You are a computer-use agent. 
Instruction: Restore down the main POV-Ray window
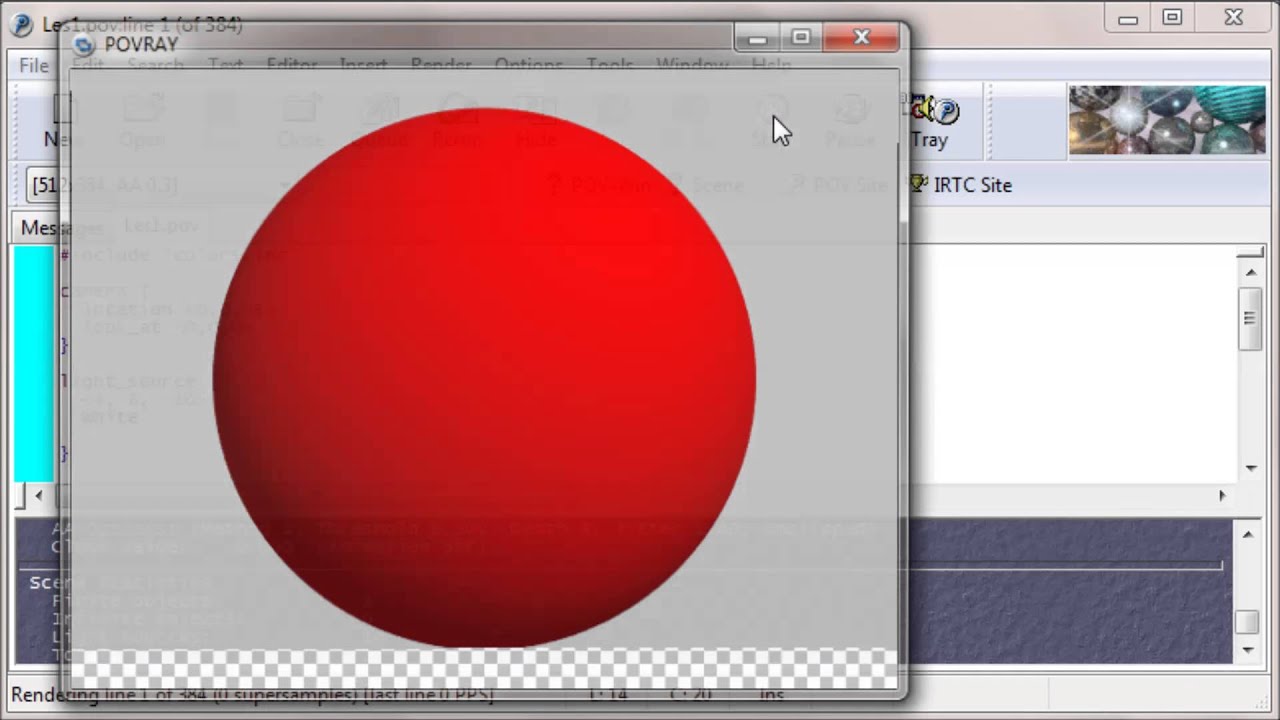tap(1172, 18)
